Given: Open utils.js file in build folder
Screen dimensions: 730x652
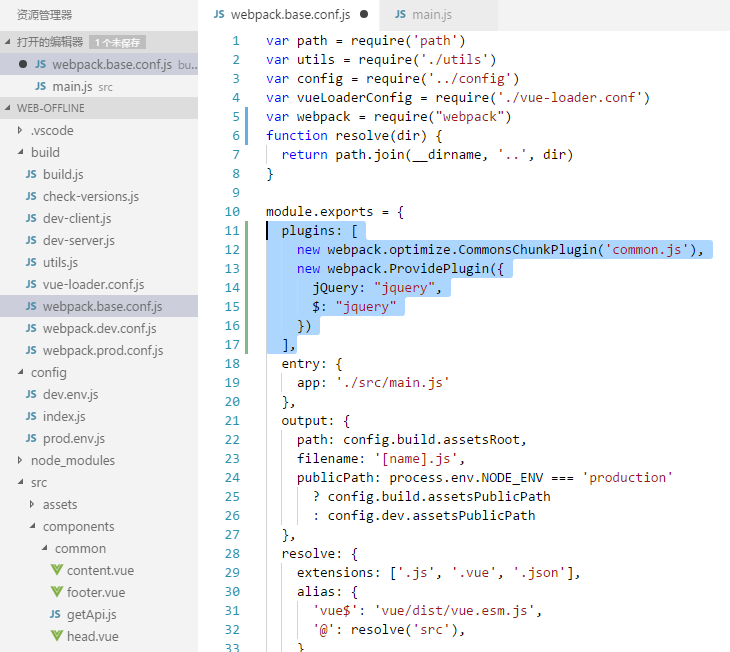Looking at the screenshot, I should tap(99, 262).
